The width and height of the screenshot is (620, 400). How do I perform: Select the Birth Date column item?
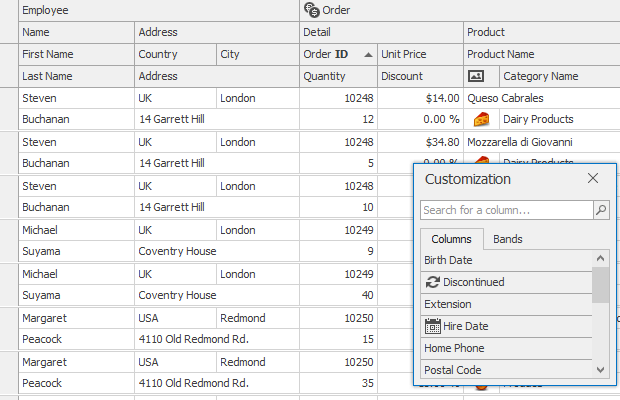click(x=506, y=260)
